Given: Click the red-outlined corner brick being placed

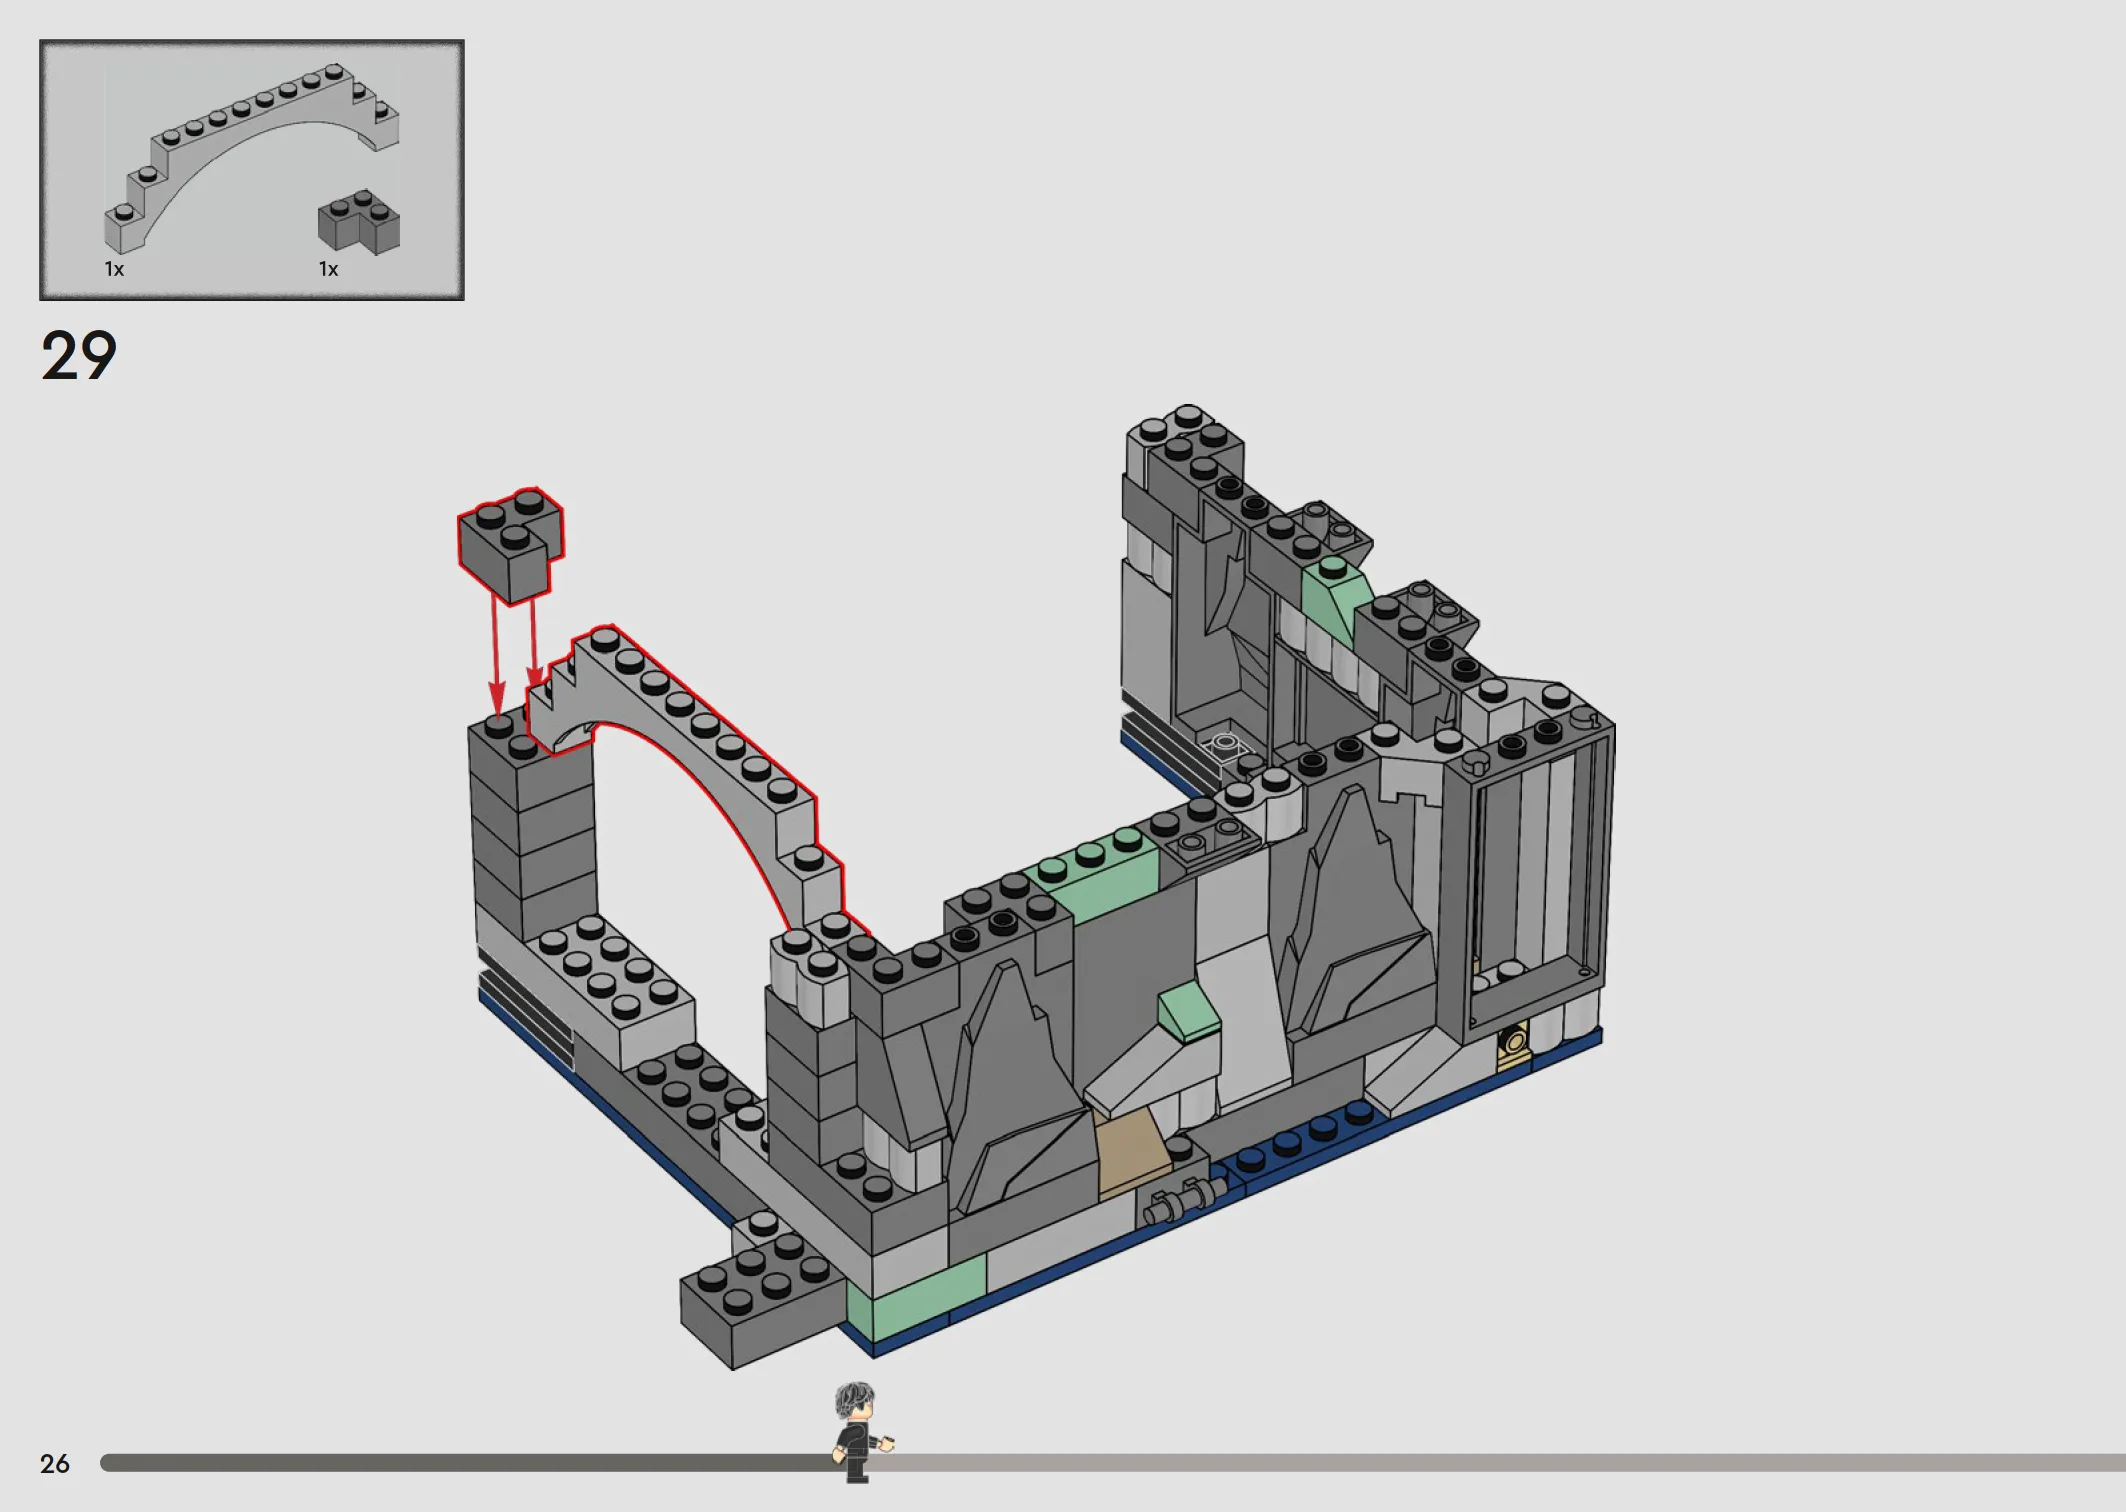Looking at the screenshot, I should (511, 545).
